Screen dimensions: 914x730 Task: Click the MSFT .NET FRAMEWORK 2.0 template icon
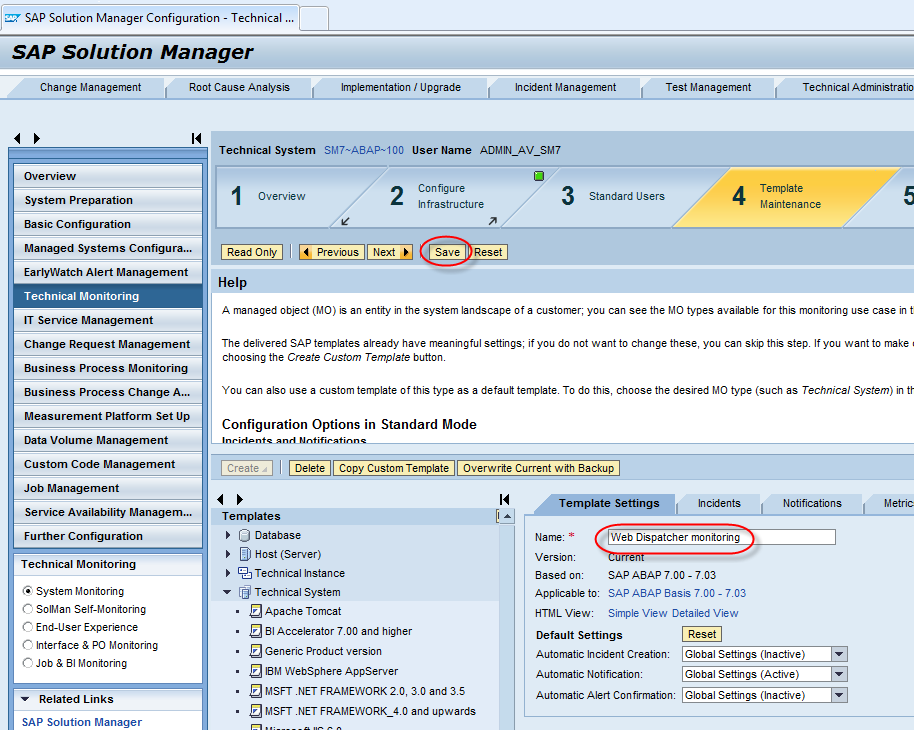coord(255,691)
